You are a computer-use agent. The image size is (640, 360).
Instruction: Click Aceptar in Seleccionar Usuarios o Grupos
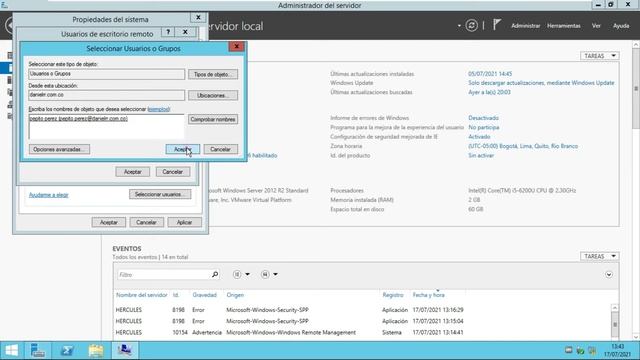click(182, 149)
